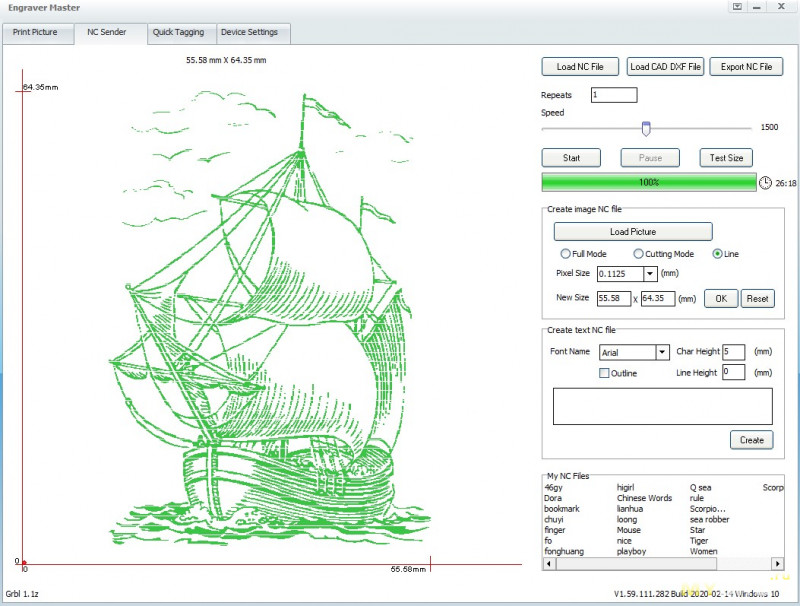Viewport: 800px width, 606px height.
Task: Select the Full Mode radio button
Action: 566,254
